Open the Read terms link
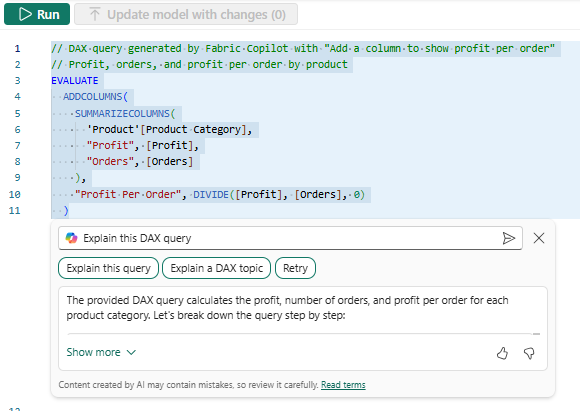 click(x=343, y=385)
